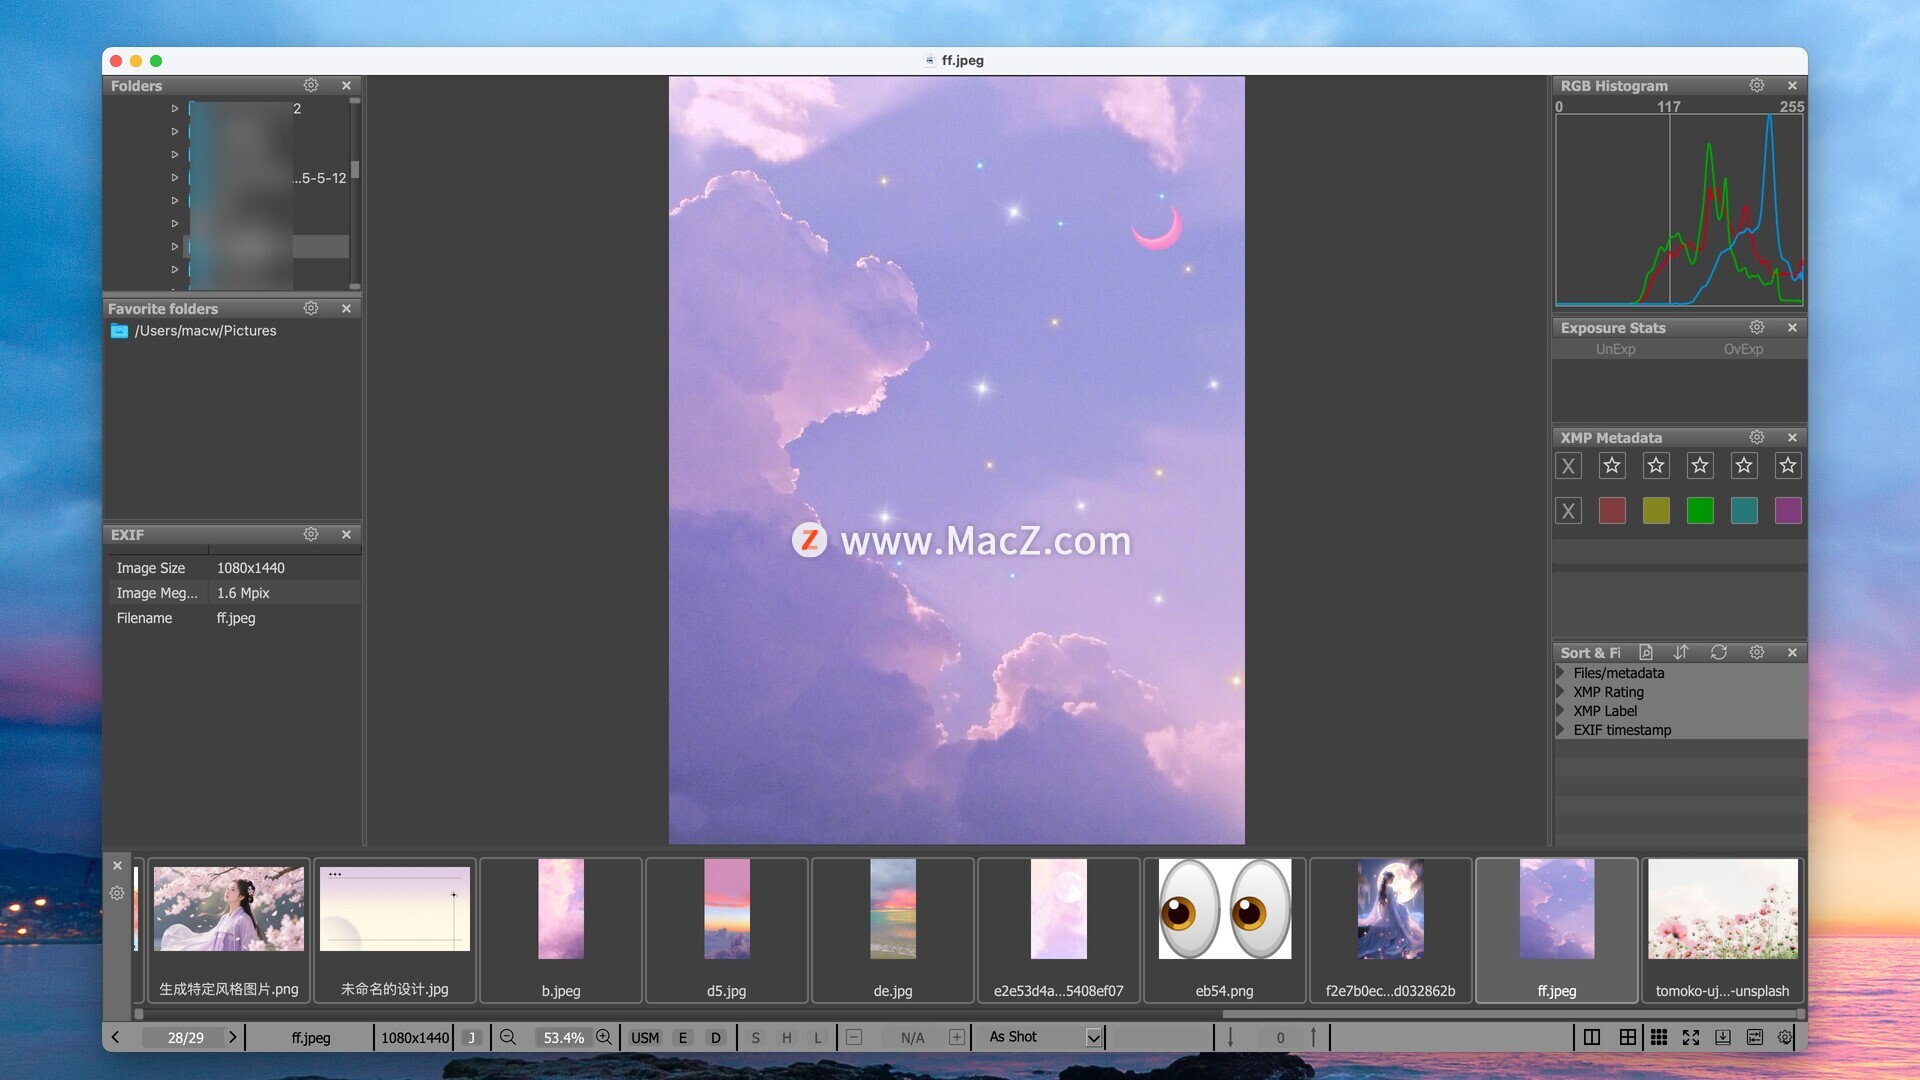The width and height of the screenshot is (1920, 1080).
Task: Toggle the D detail display button
Action: [x=716, y=1037]
